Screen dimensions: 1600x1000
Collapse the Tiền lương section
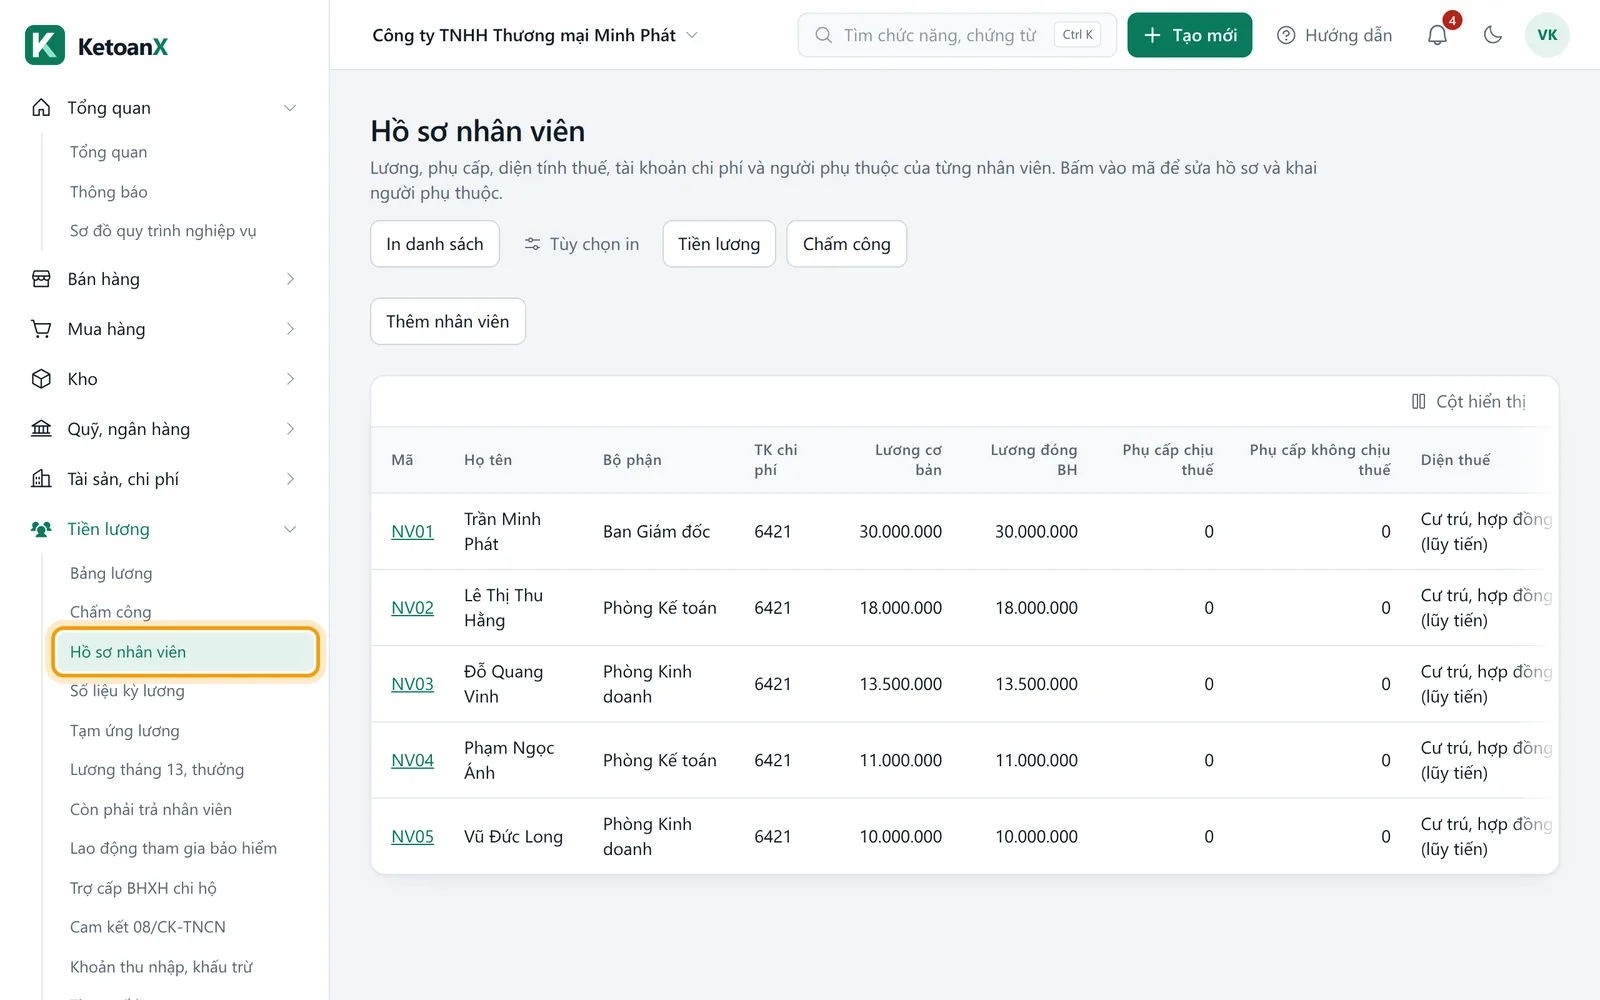164,529
